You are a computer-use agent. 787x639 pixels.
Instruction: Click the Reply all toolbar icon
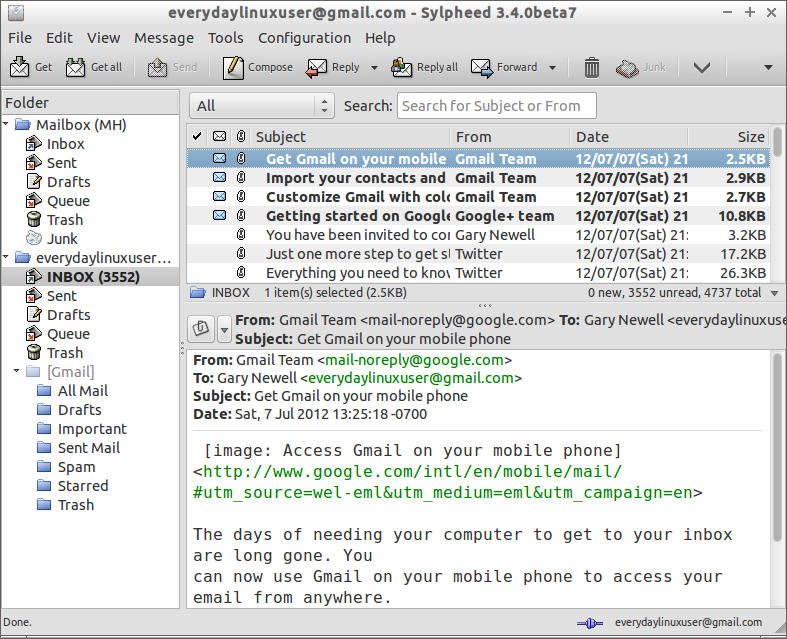[x=402, y=67]
